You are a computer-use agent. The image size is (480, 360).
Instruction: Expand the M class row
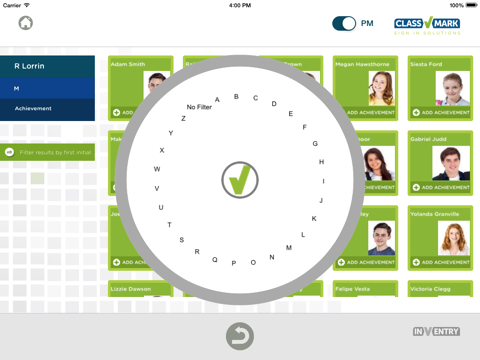pos(47,88)
